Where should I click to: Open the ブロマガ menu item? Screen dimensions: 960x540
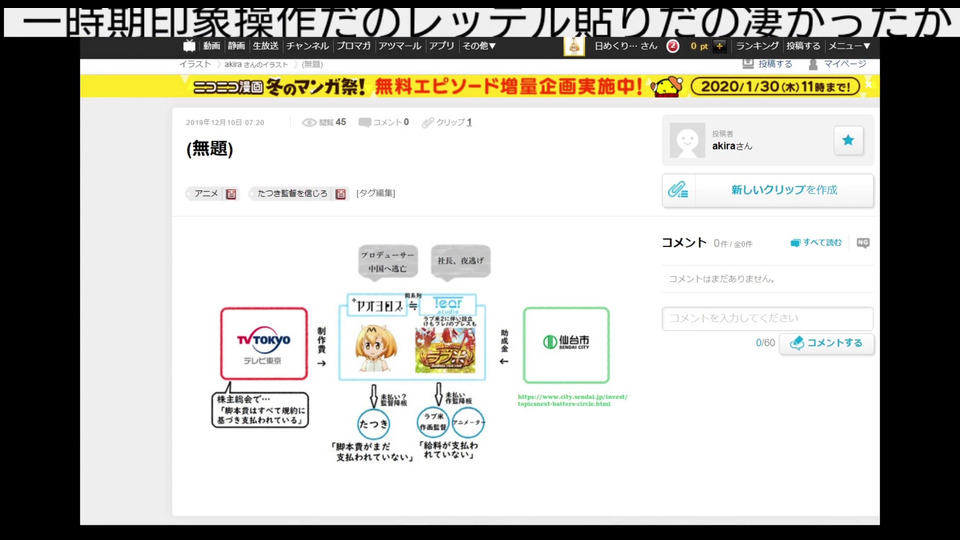(353, 46)
